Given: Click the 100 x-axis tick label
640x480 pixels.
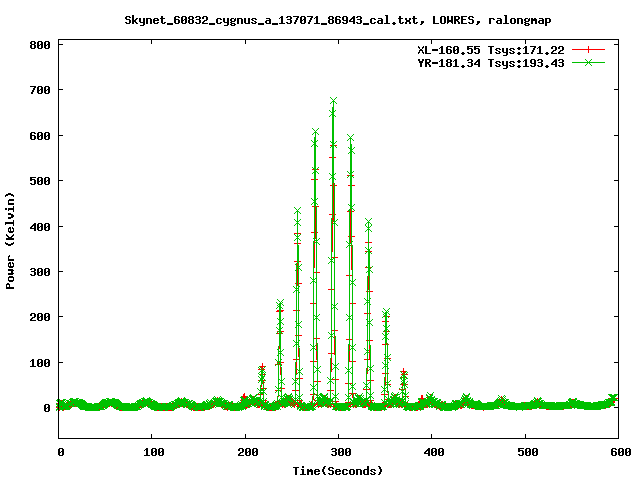Looking at the screenshot, I should (154, 452).
